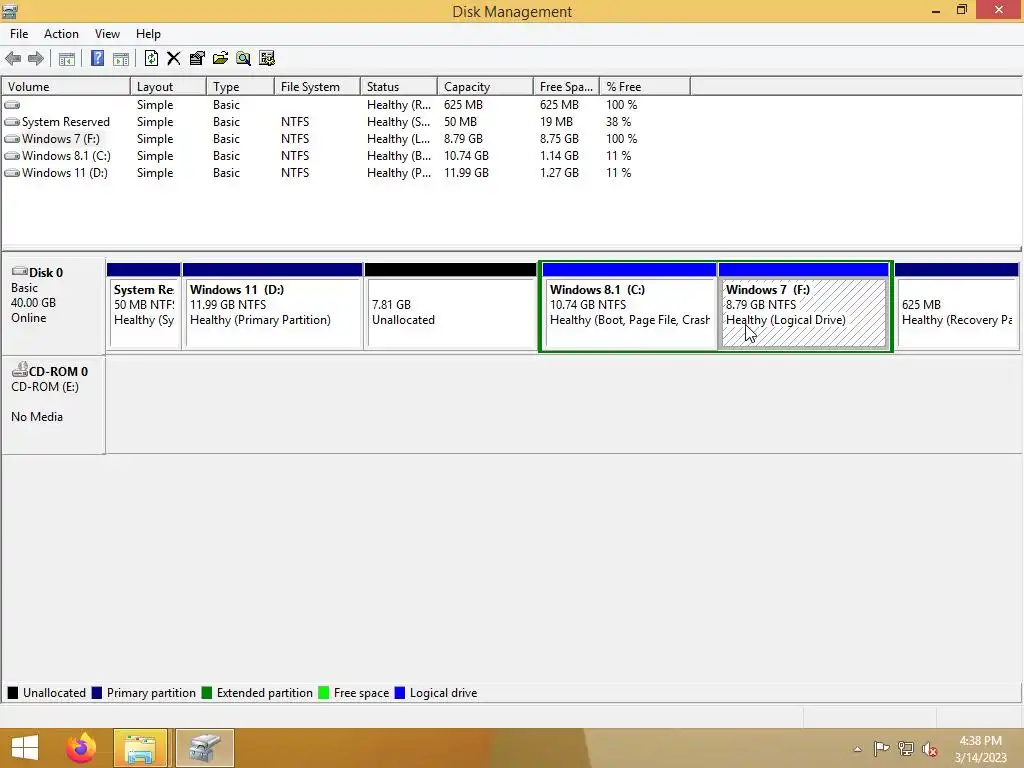Open the Action menu

click(x=61, y=34)
